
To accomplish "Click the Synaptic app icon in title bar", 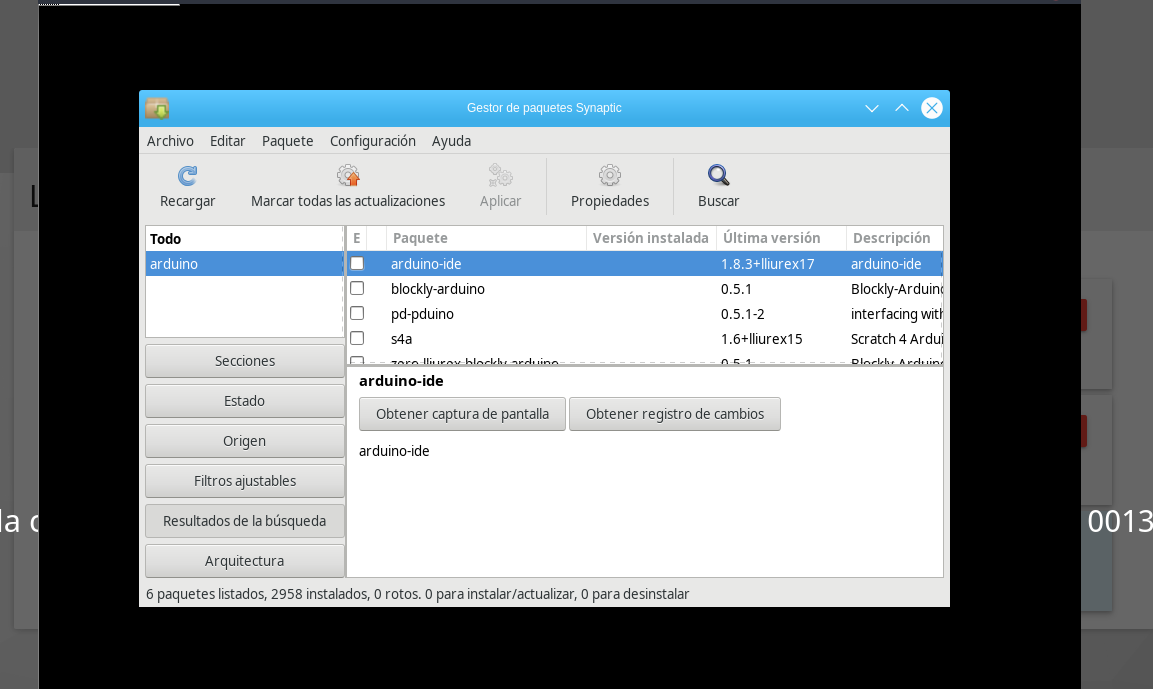I will click(157, 108).
